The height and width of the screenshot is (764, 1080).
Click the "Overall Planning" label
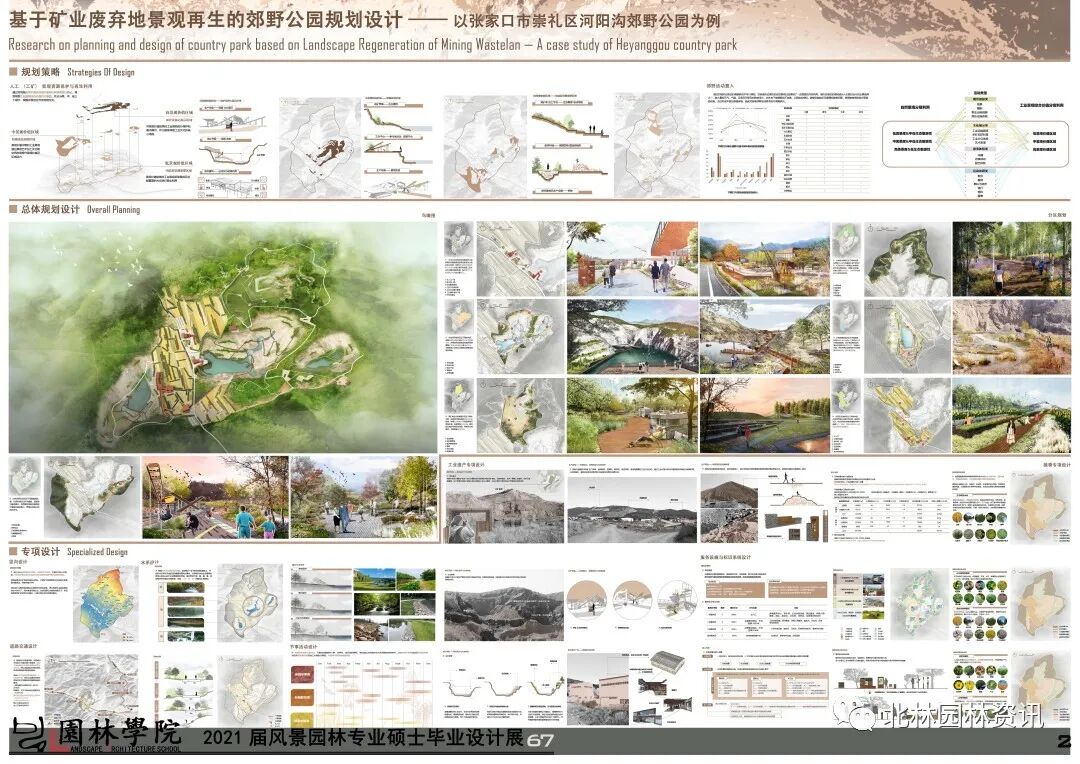pos(113,209)
